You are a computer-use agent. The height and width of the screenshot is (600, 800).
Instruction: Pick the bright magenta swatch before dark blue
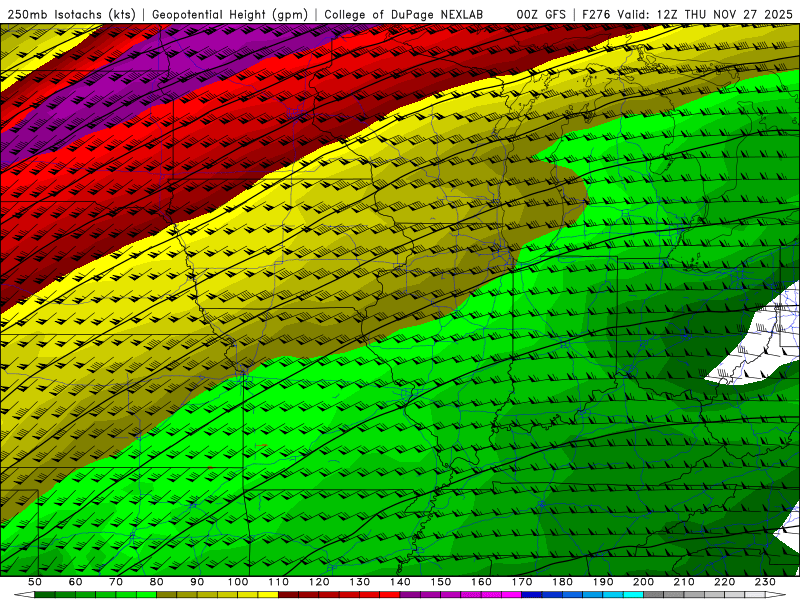click(x=511, y=594)
